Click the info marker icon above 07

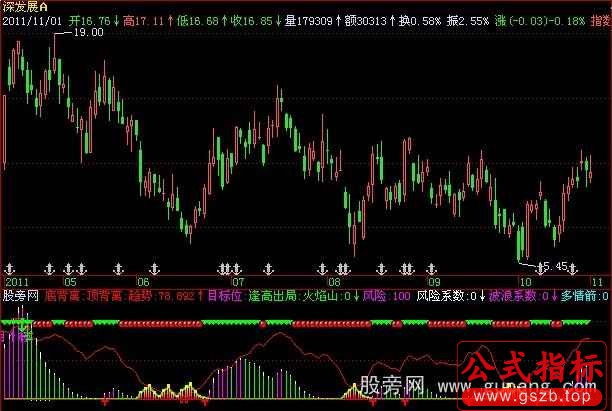pos(238,268)
